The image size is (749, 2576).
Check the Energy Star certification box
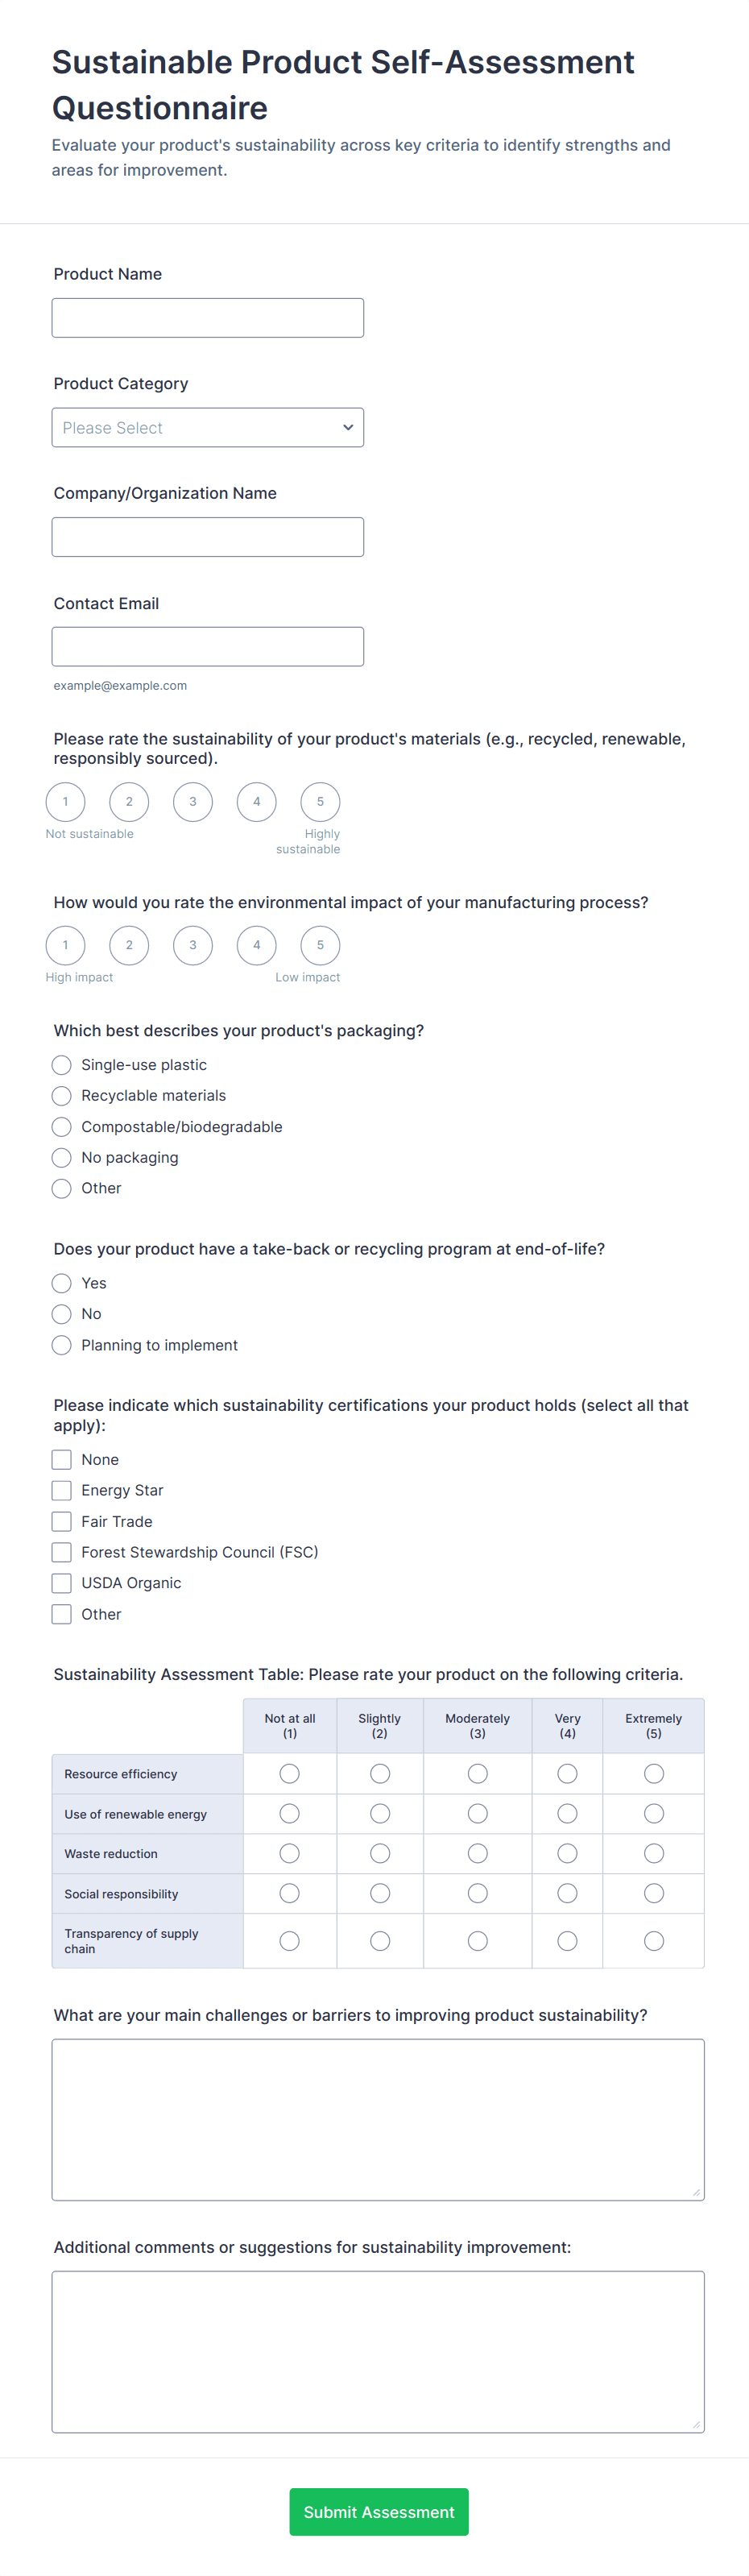point(62,1491)
